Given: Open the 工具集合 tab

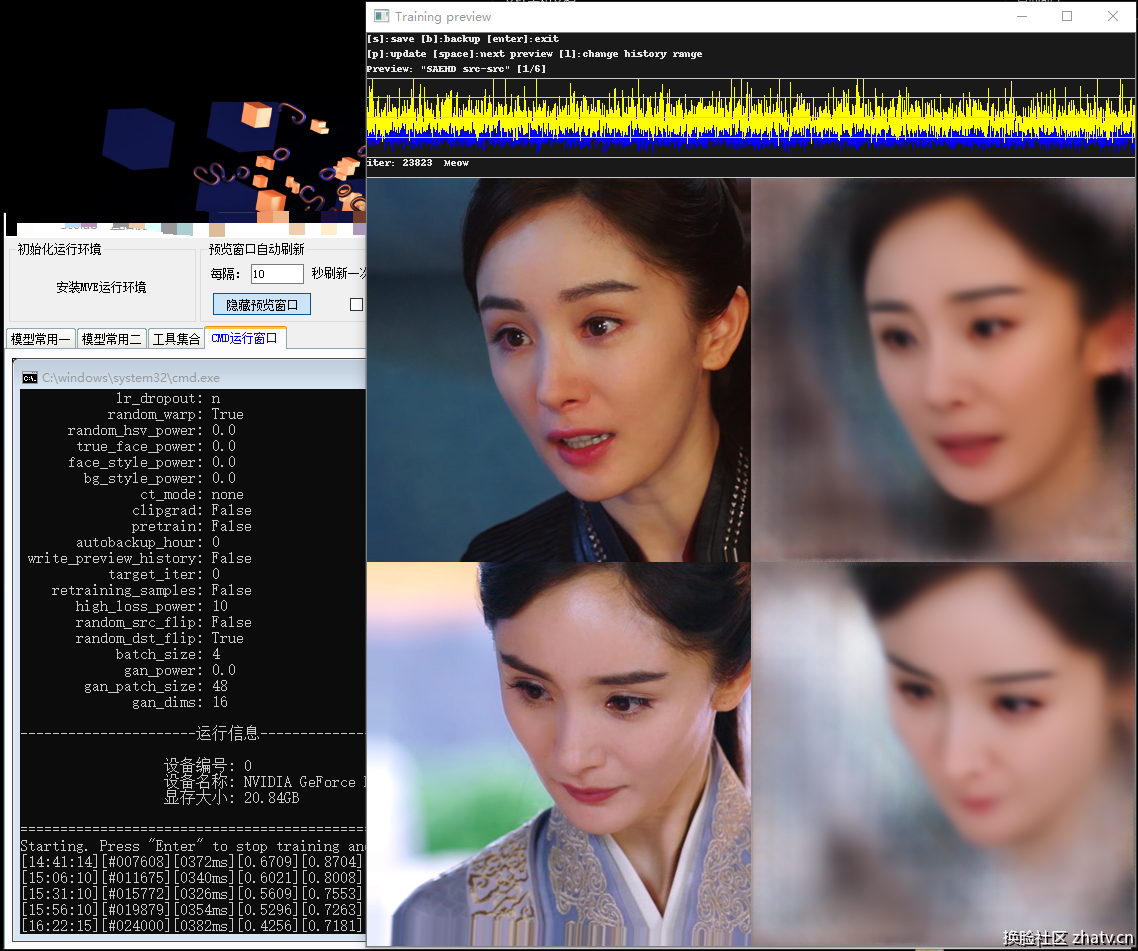Looking at the screenshot, I should [176, 339].
